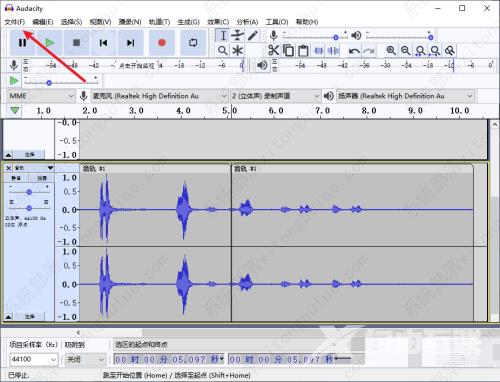Open the project sample rate 44100 dropdown
The width and height of the screenshot is (500, 382).
click(33, 359)
